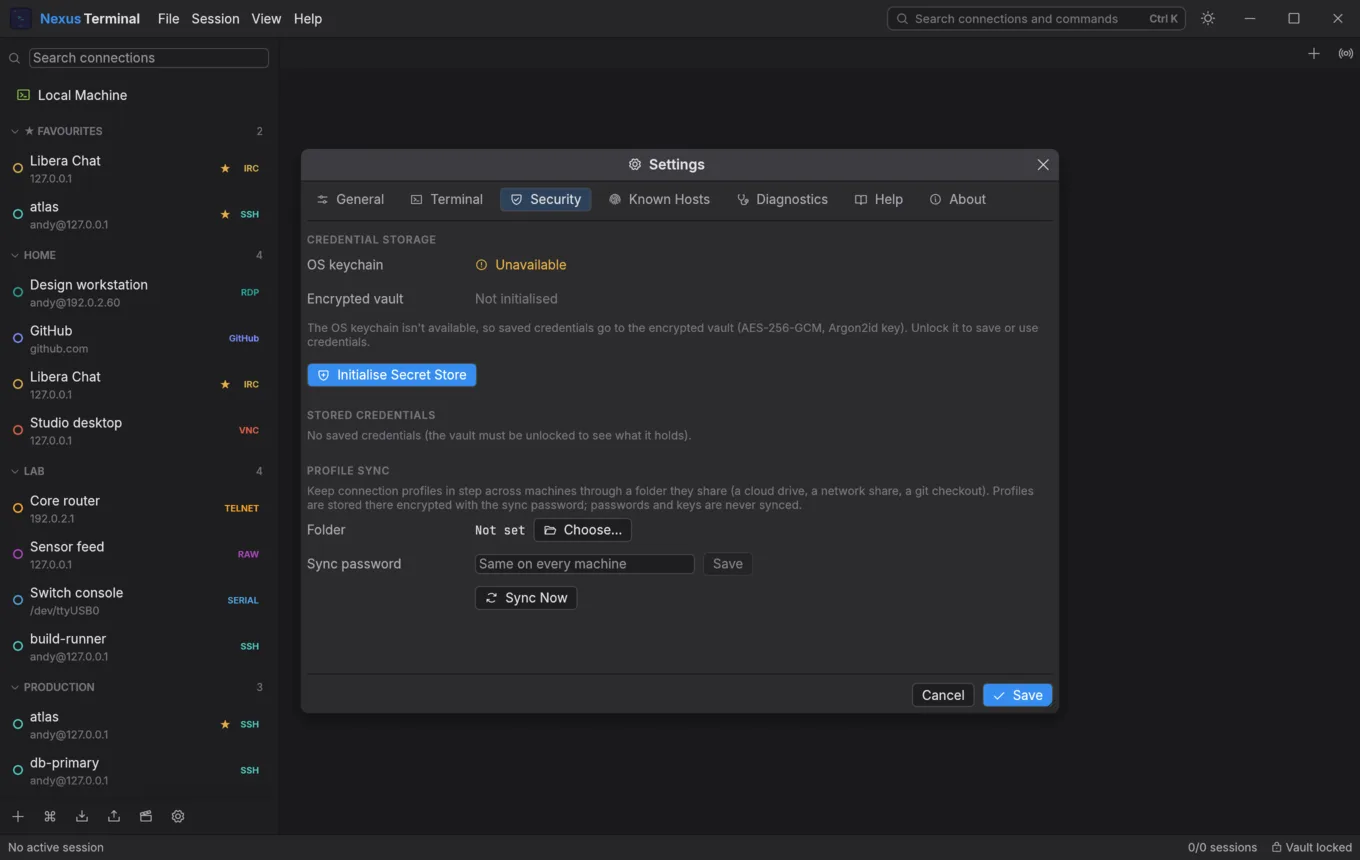
Task: Click the blue Save button at dialog bottom
Action: point(1017,695)
